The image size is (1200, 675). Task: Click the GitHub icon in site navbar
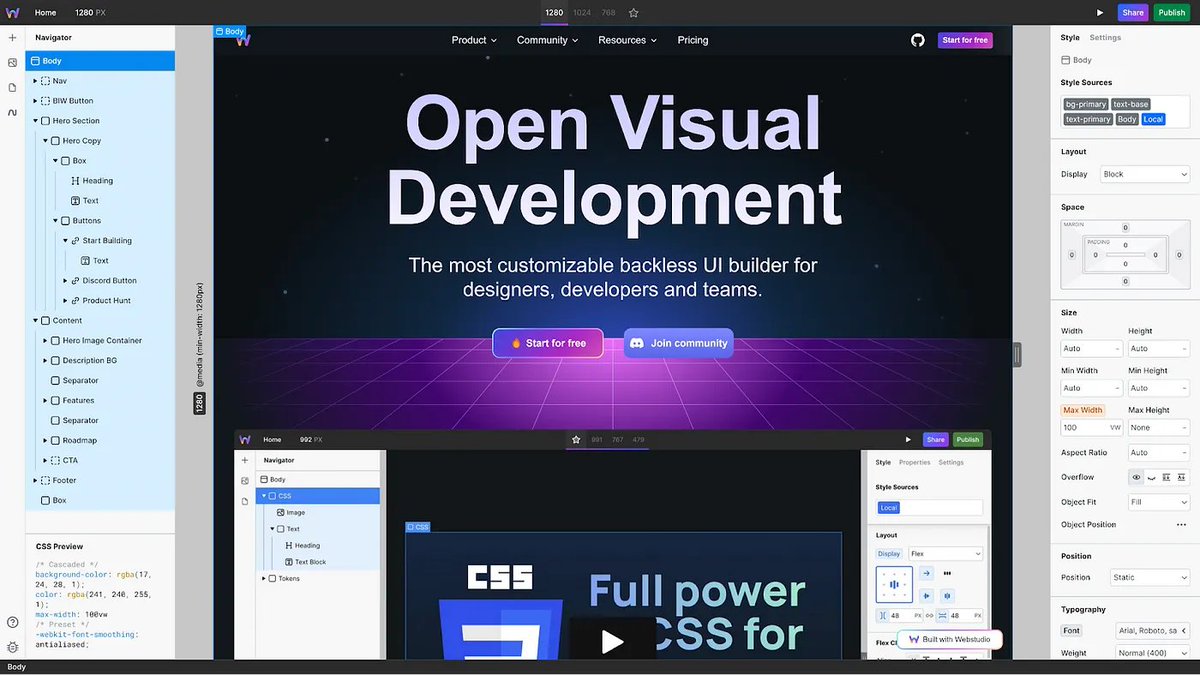(x=917, y=40)
